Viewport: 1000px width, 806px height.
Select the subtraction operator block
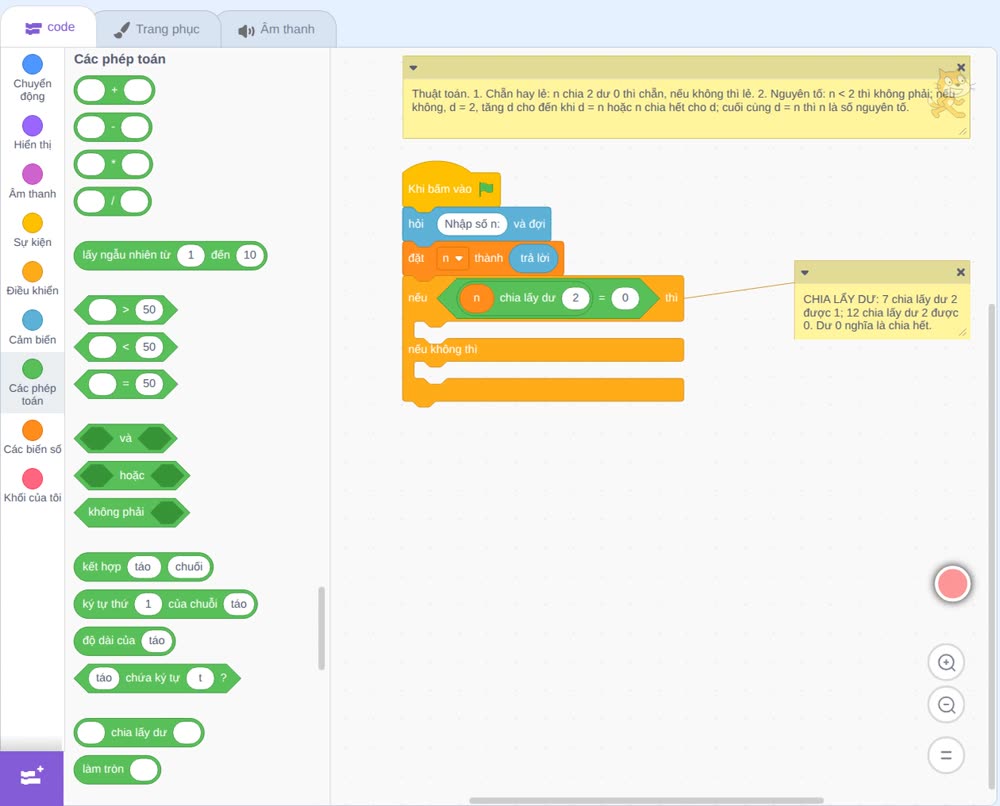tap(113, 128)
